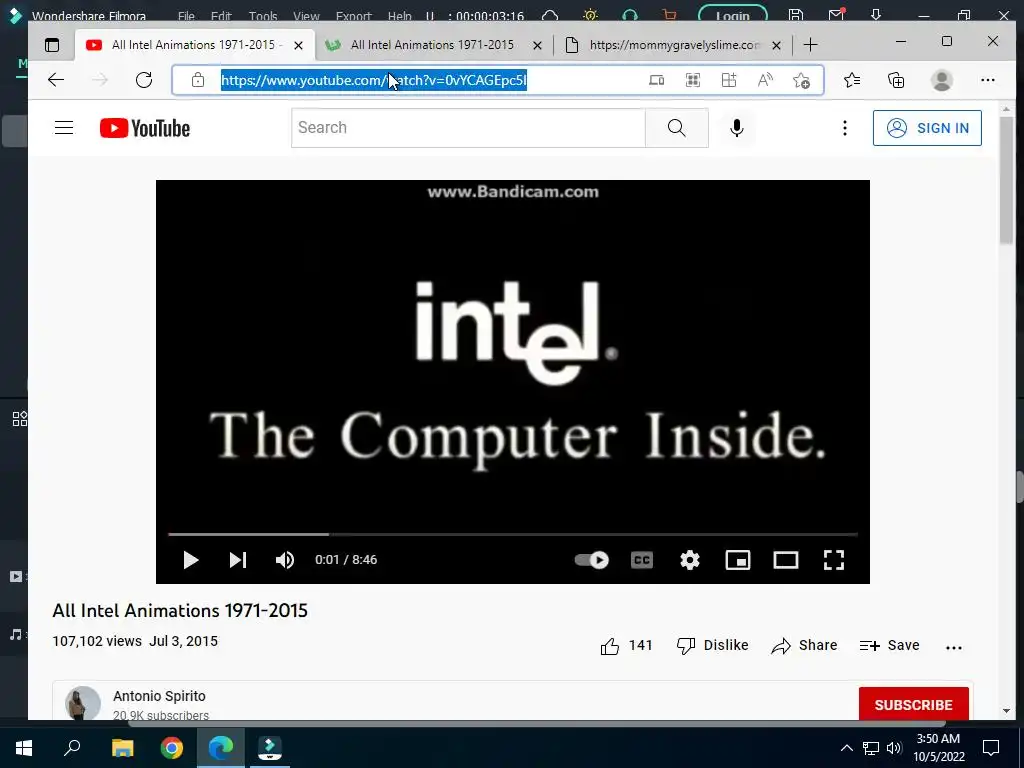This screenshot has width=1024, height=768.
Task: Click the YouTube search magnifier button
Action: point(677,128)
